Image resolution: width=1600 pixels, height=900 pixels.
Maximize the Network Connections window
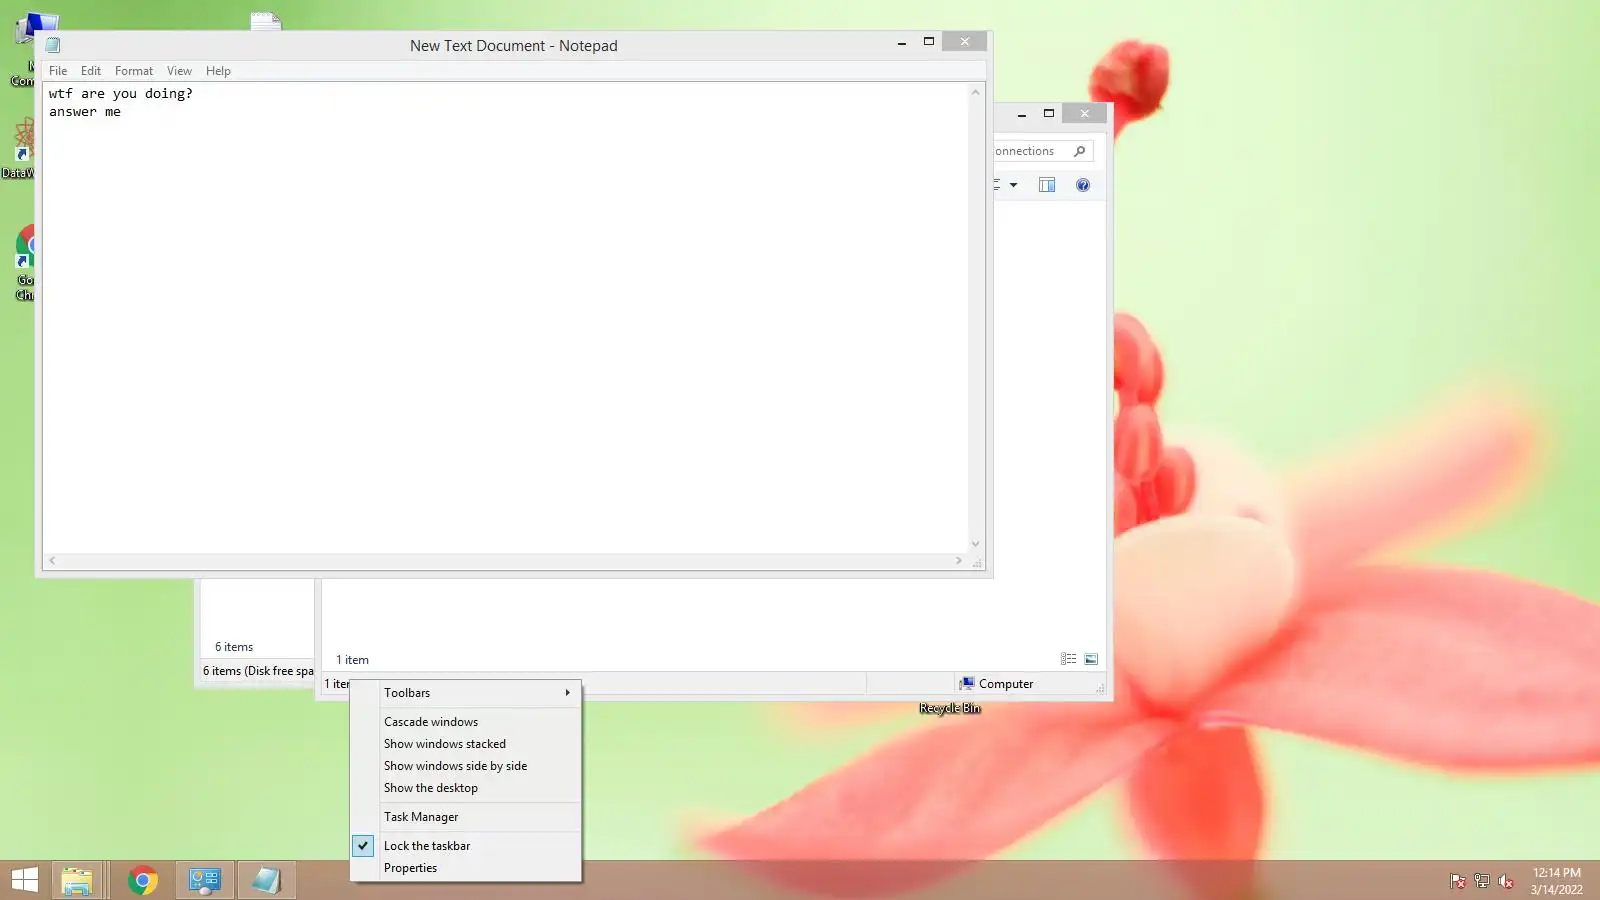[1049, 113]
